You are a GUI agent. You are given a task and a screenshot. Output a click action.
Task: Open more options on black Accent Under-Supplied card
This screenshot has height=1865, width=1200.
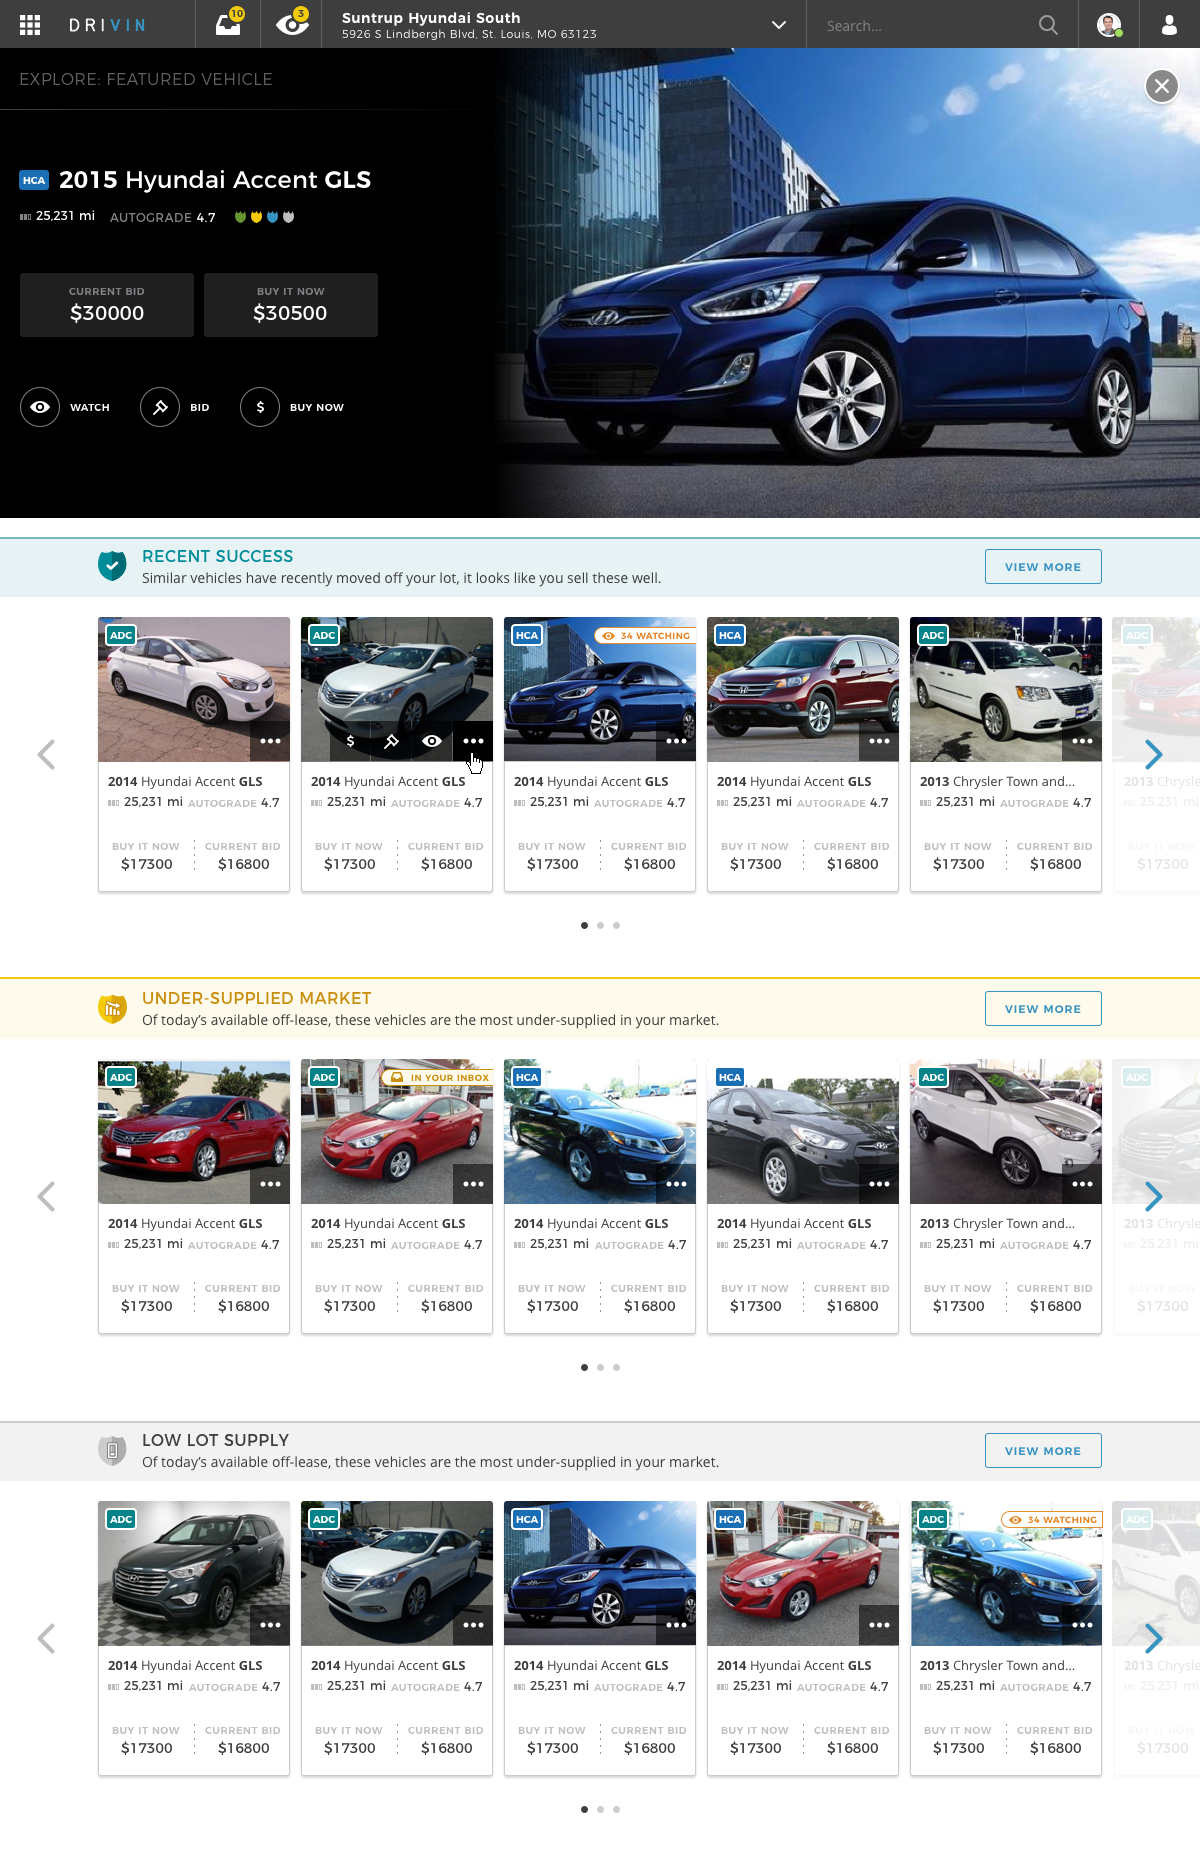(879, 1183)
